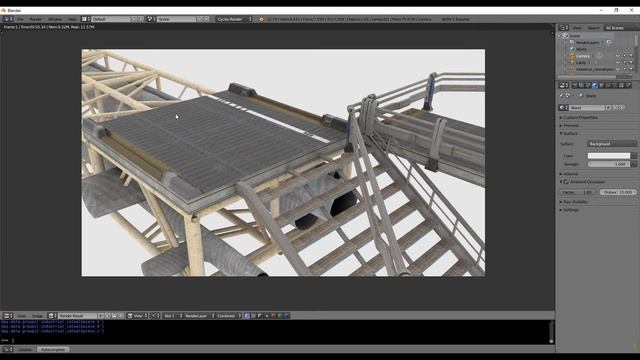Open the Image editor type selector icon

pyautogui.click(x=8, y=316)
